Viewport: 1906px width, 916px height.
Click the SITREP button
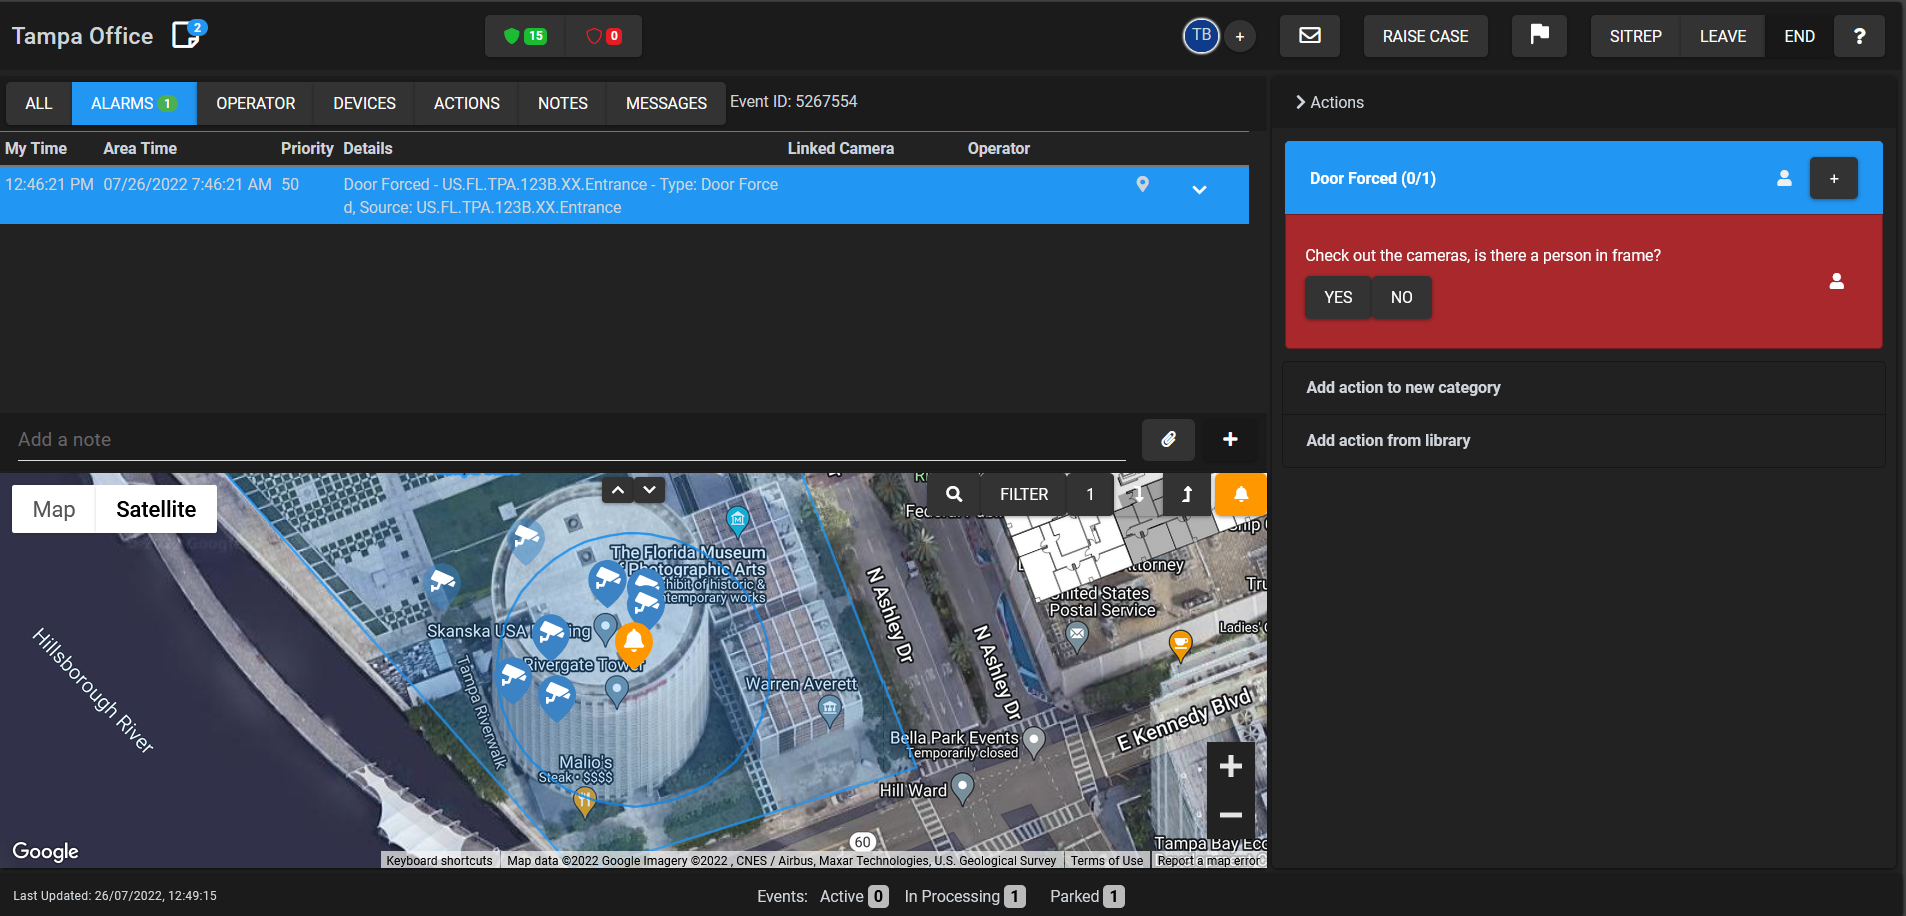click(1635, 36)
